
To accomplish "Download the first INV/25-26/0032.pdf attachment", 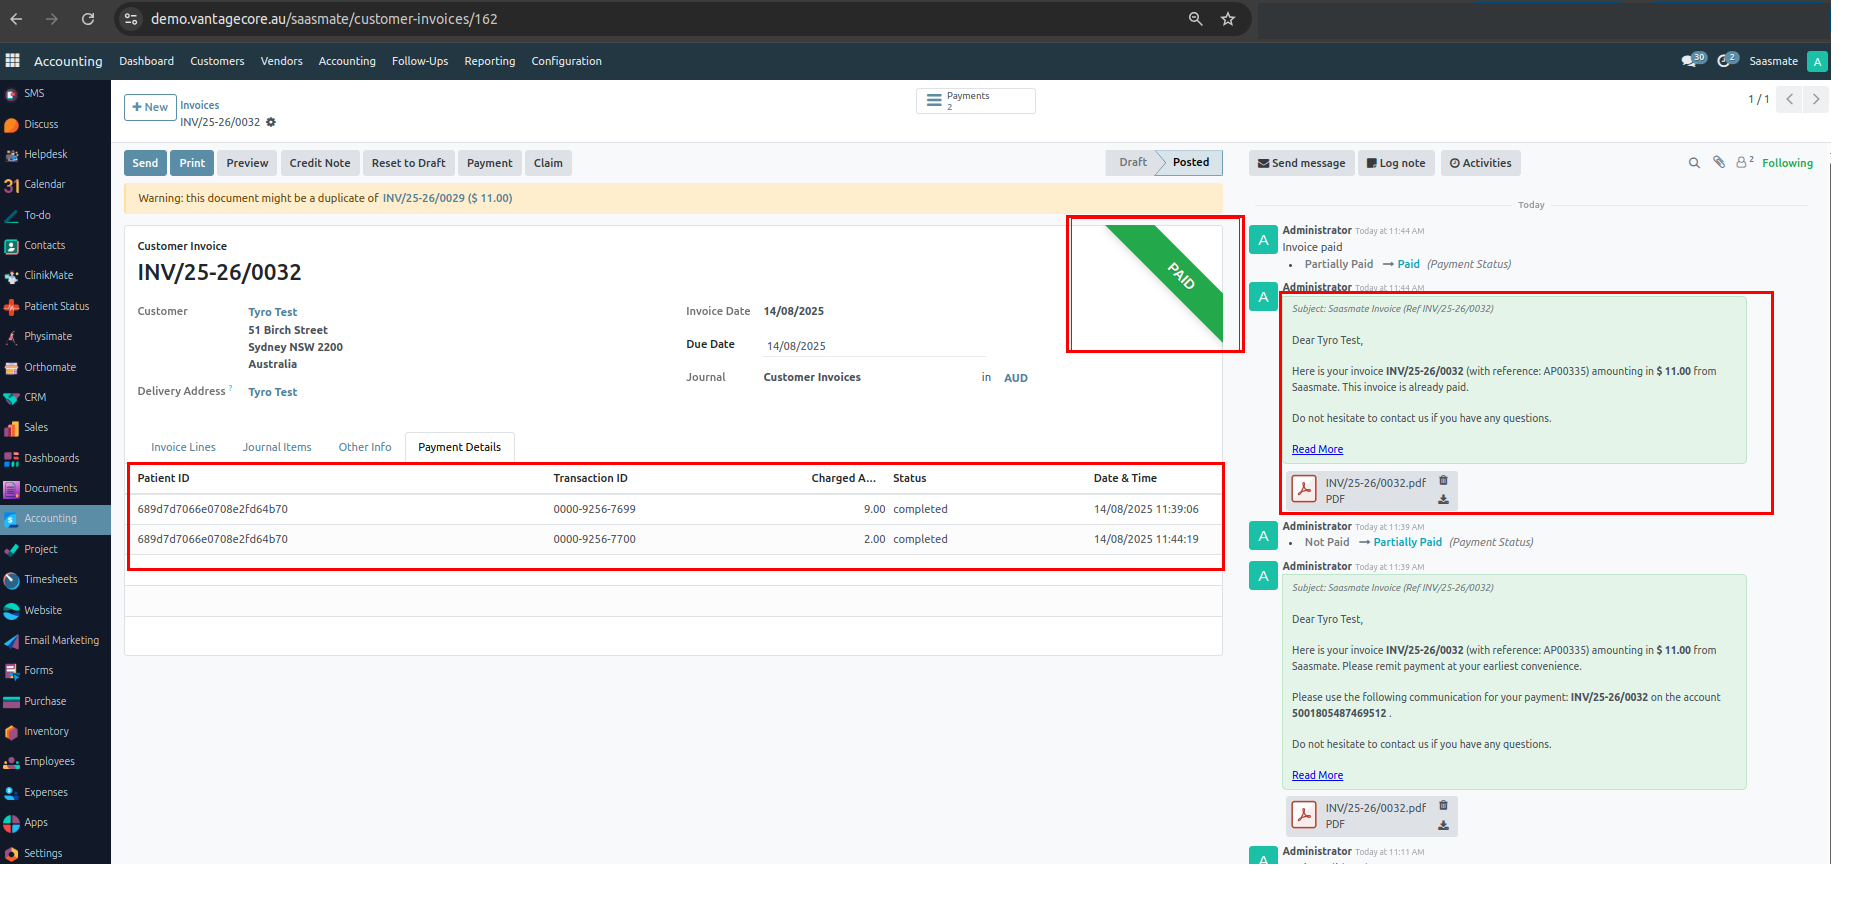I will (1443, 499).
